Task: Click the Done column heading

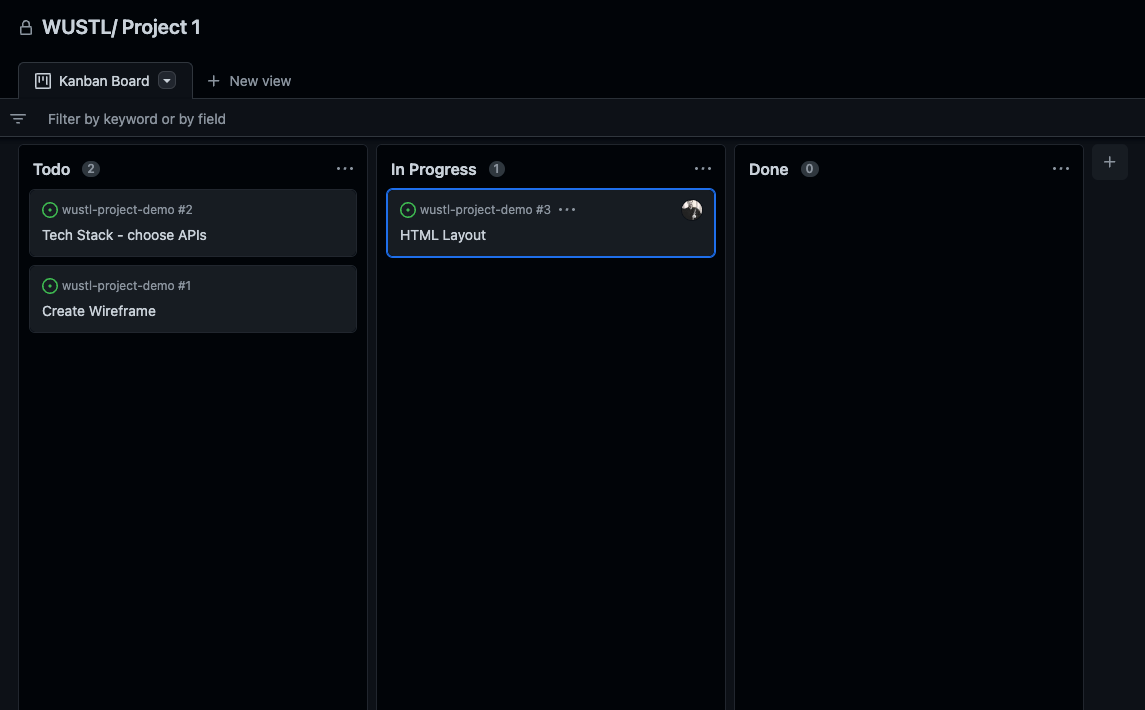Action: click(768, 169)
